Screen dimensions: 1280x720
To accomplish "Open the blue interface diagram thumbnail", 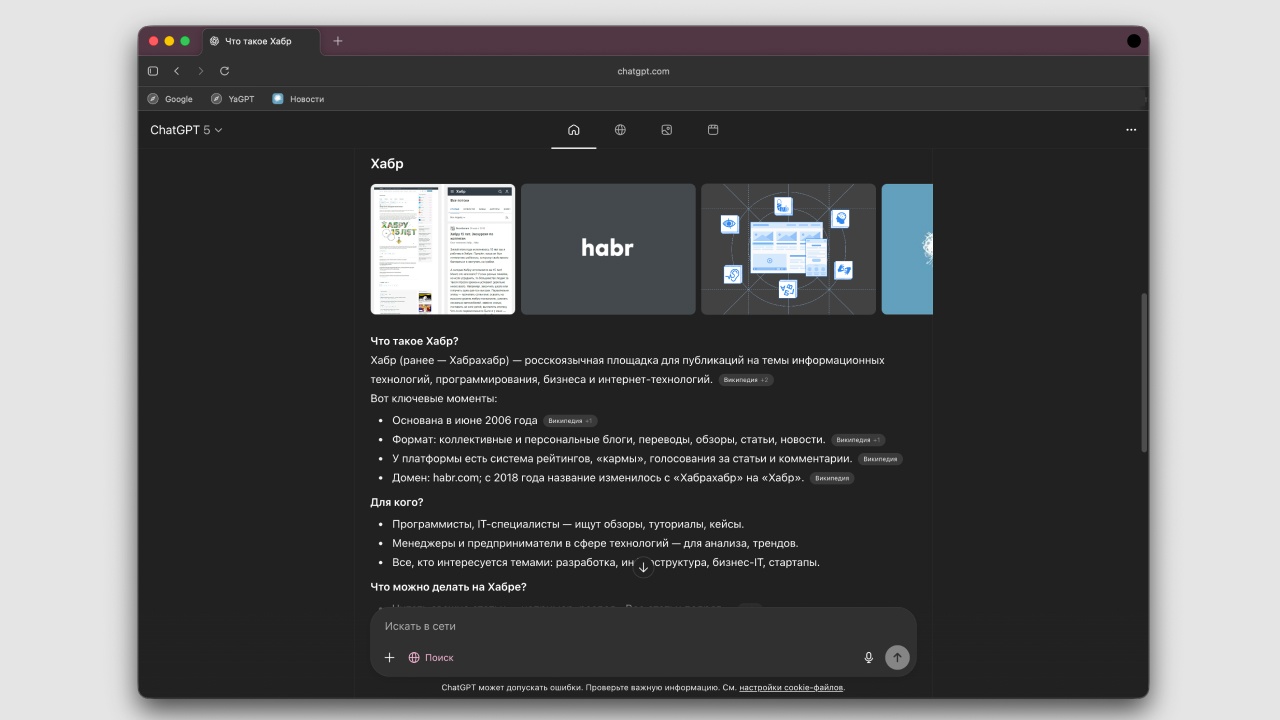I will point(788,249).
